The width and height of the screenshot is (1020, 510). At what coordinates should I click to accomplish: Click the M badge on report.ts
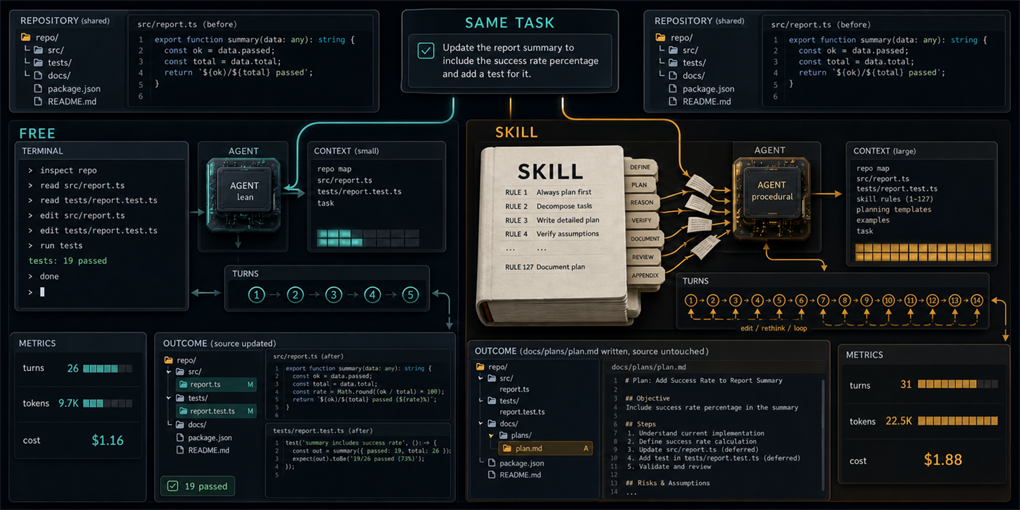(x=249, y=384)
